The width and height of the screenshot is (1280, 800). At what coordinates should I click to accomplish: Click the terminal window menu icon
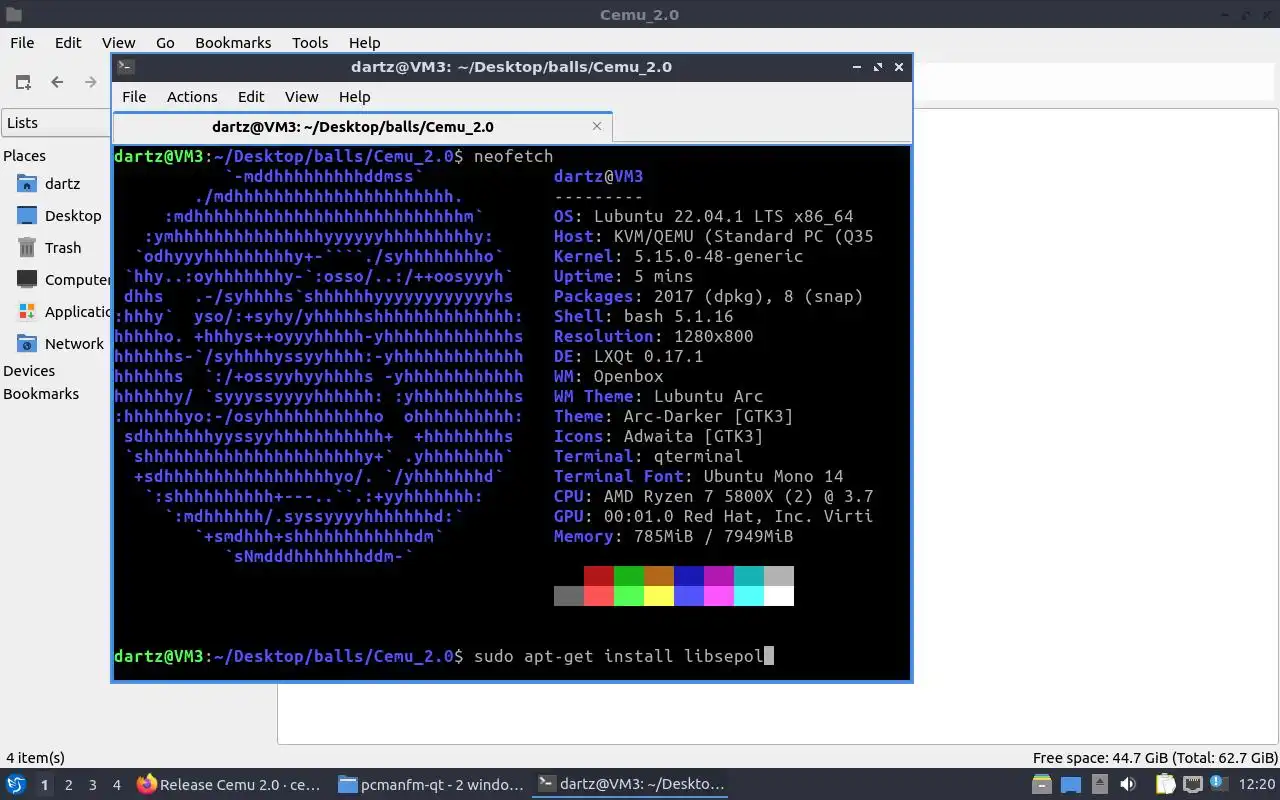click(x=125, y=67)
